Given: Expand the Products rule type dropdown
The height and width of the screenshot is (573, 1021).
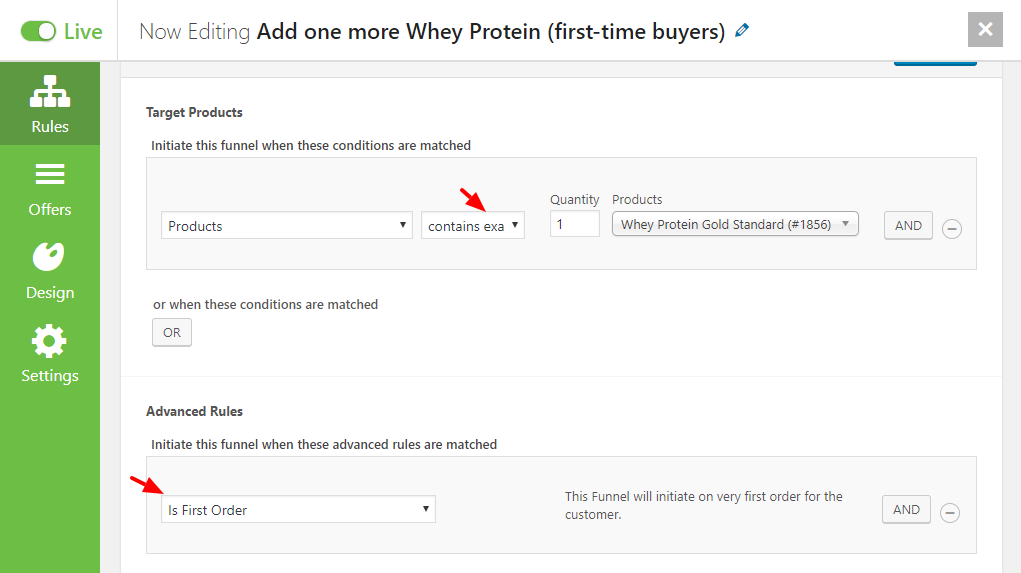Looking at the screenshot, I should click(287, 225).
